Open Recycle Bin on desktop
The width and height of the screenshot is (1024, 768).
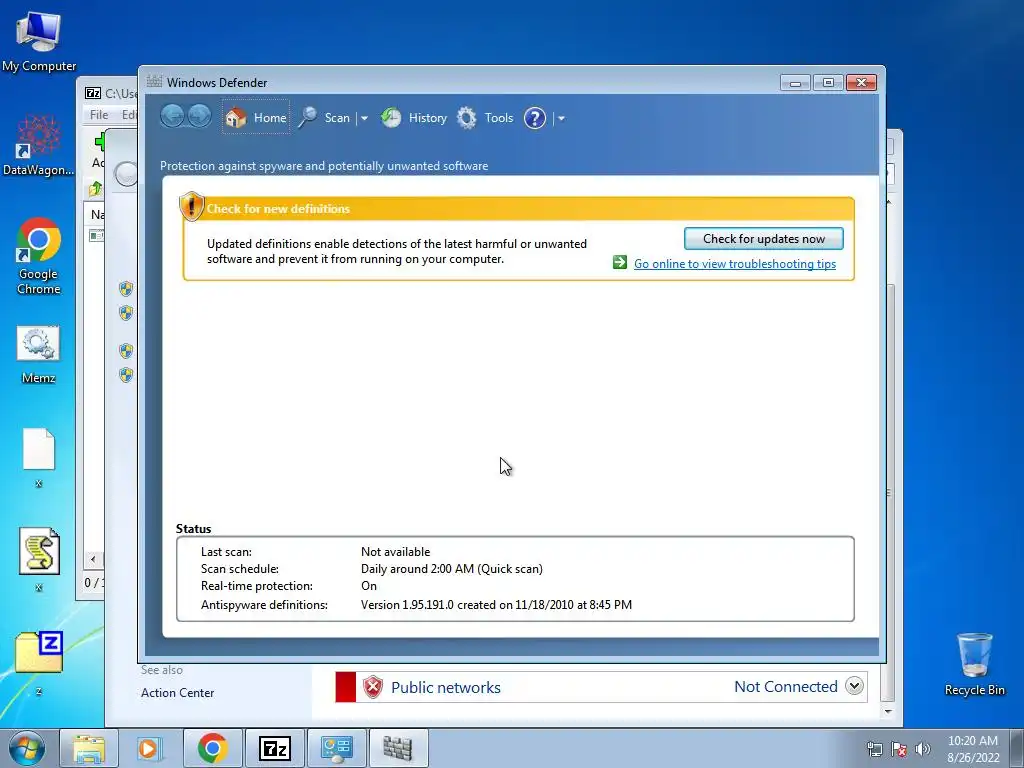pos(974,664)
